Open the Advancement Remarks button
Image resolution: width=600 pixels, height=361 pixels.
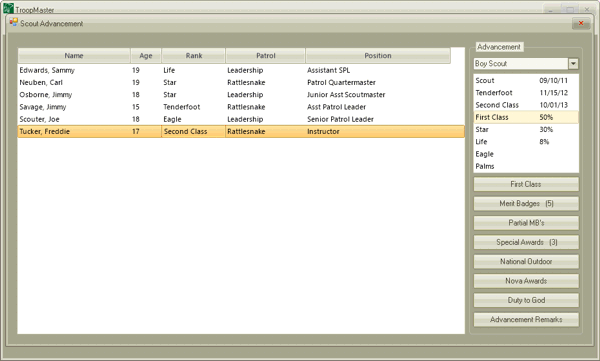(x=526, y=320)
